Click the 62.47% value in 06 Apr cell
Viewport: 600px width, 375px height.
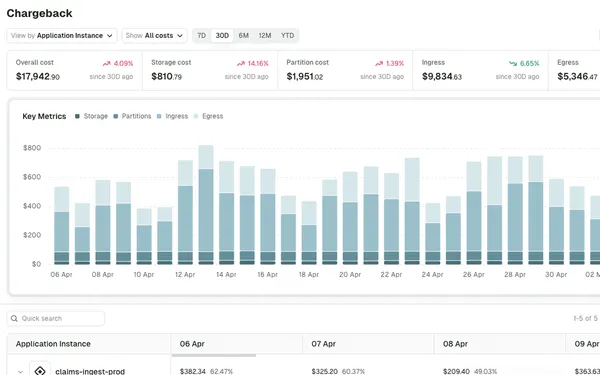coord(221,372)
